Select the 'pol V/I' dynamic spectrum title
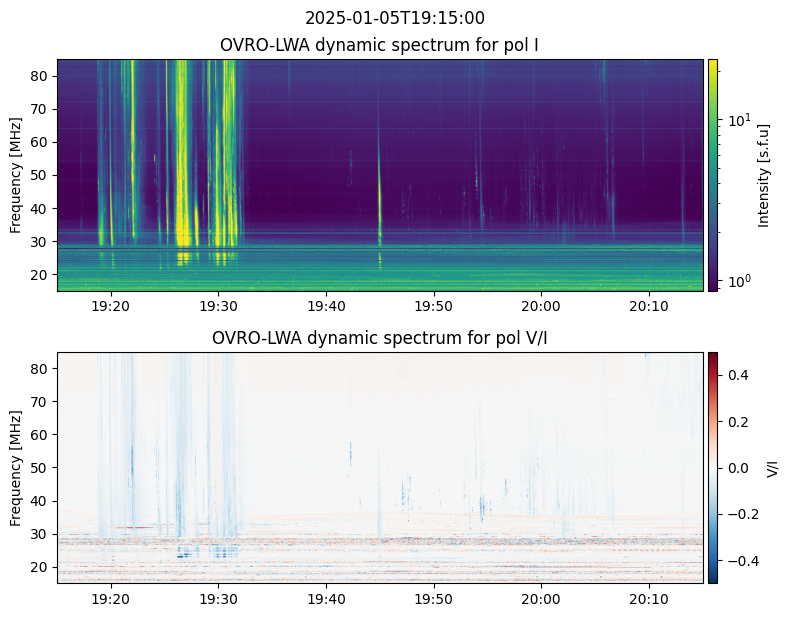The width and height of the screenshot is (789, 617). [380, 338]
